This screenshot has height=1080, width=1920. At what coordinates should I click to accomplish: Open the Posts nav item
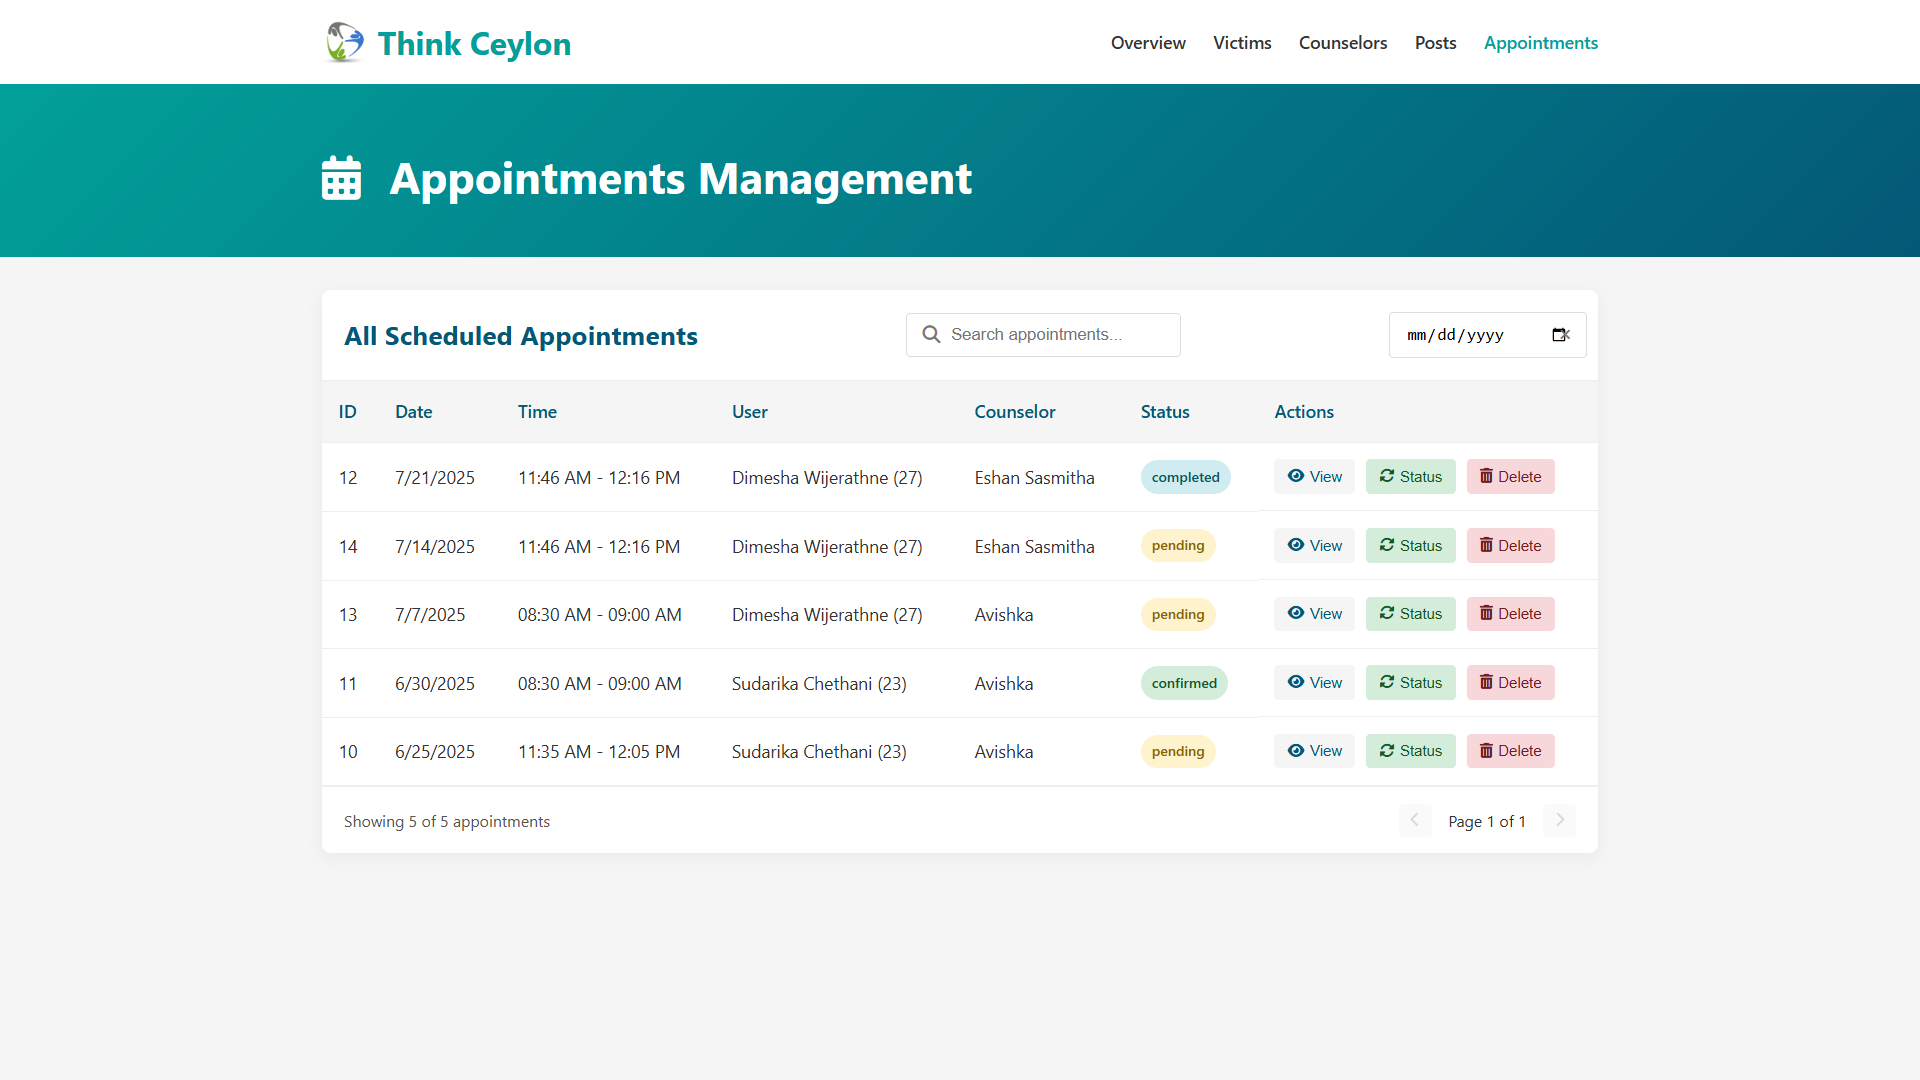pyautogui.click(x=1435, y=43)
